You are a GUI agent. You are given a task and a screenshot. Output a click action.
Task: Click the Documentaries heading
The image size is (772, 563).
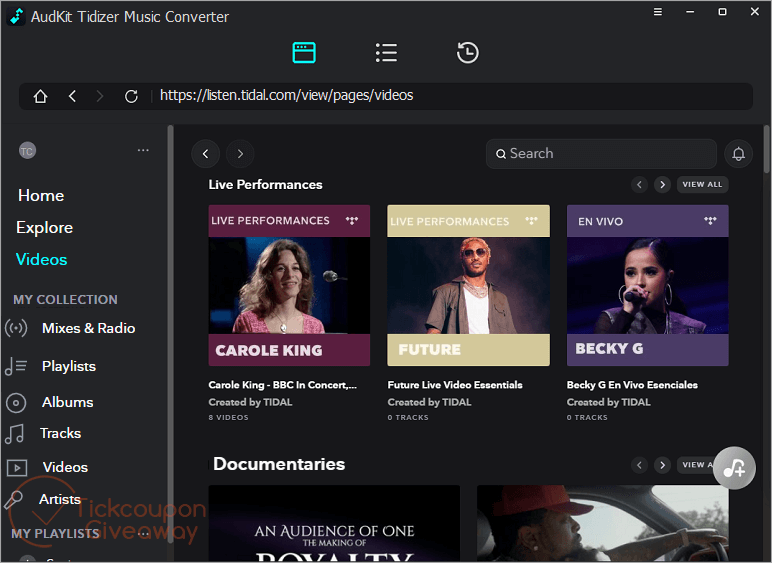point(279,464)
